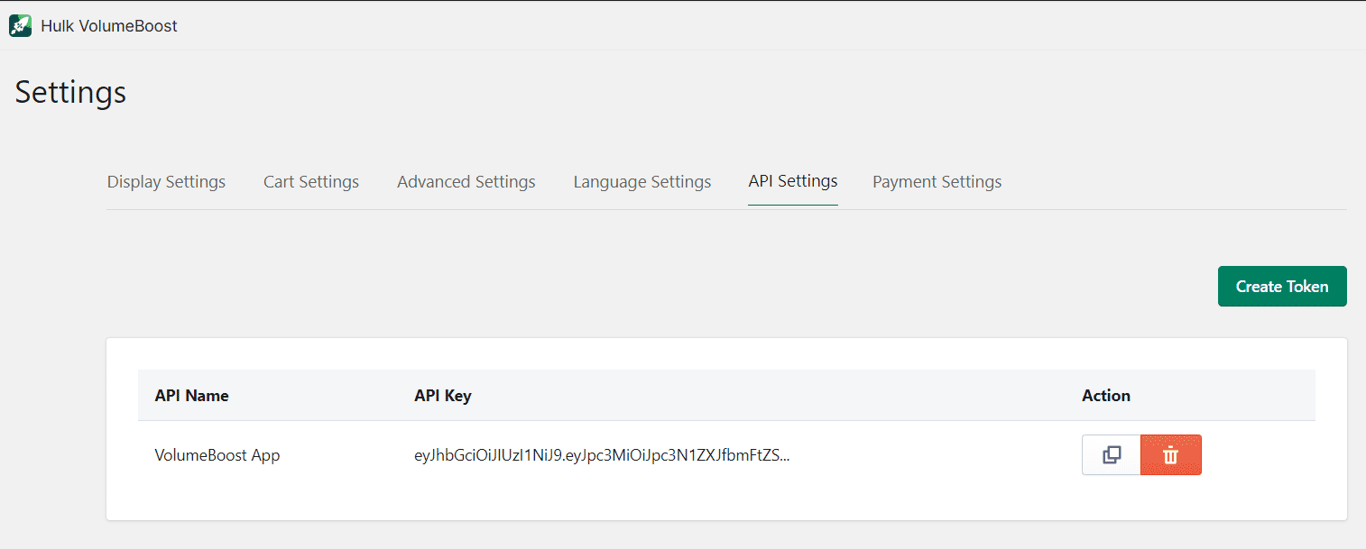Click the Hulk VolumeBoost app logo icon
The height and width of the screenshot is (549, 1366).
[x=20, y=26]
